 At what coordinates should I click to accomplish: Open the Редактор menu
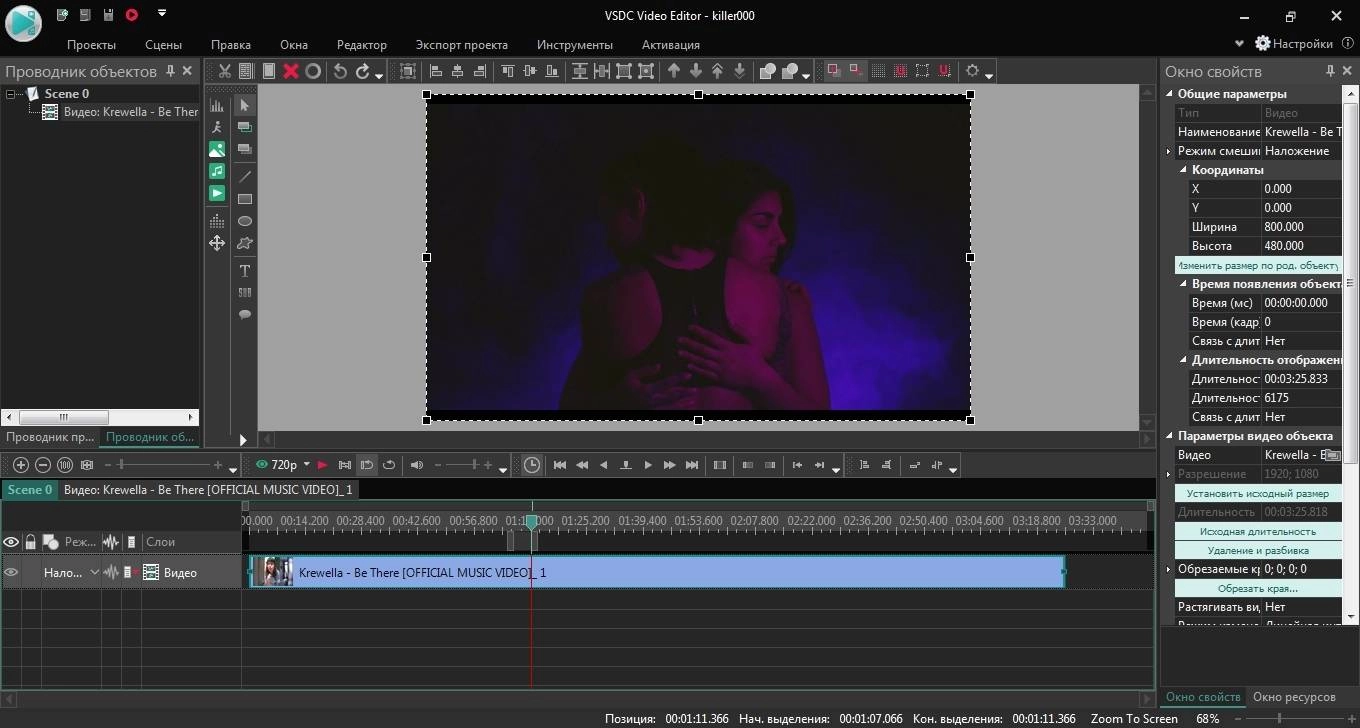click(362, 45)
